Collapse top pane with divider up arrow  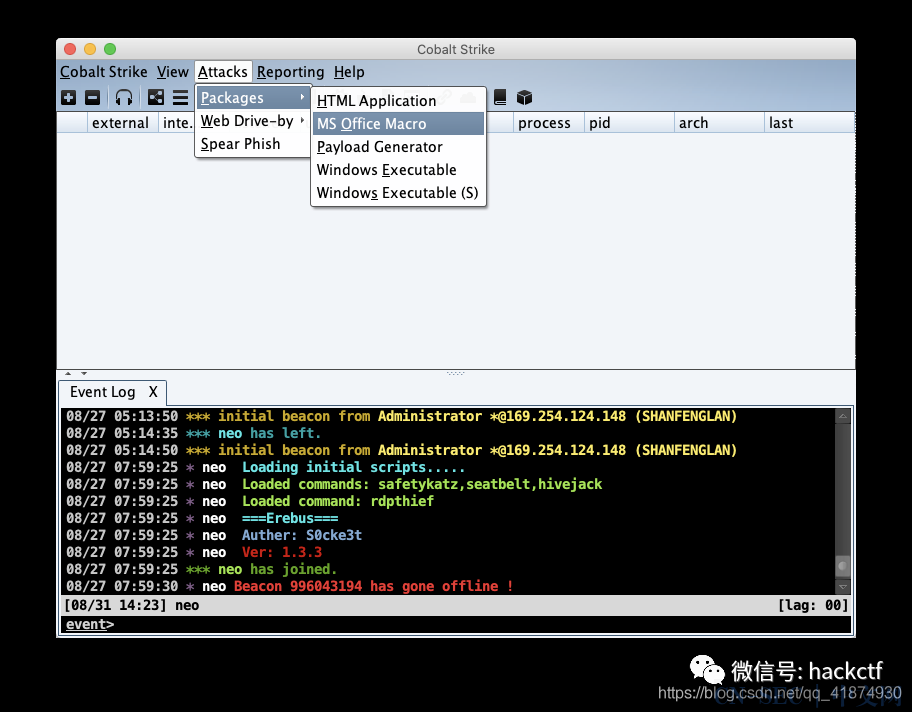[68, 373]
